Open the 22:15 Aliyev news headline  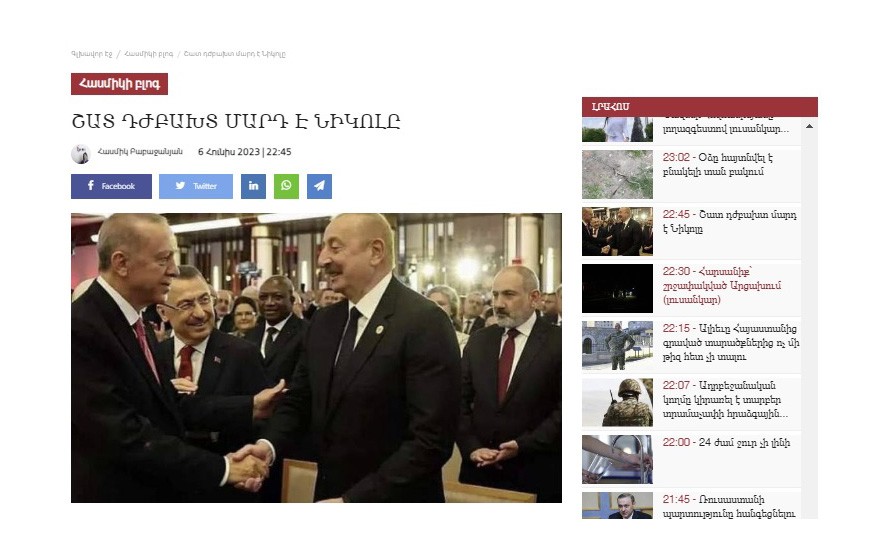point(731,343)
